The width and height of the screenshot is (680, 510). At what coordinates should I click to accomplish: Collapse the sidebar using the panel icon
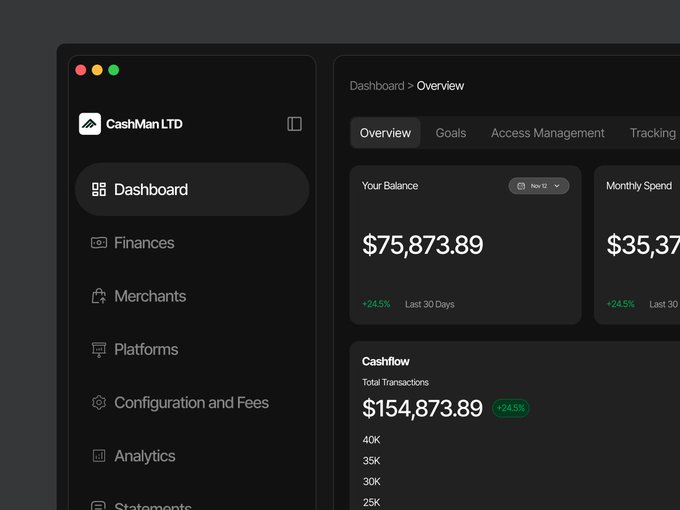[x=294, y=124]
